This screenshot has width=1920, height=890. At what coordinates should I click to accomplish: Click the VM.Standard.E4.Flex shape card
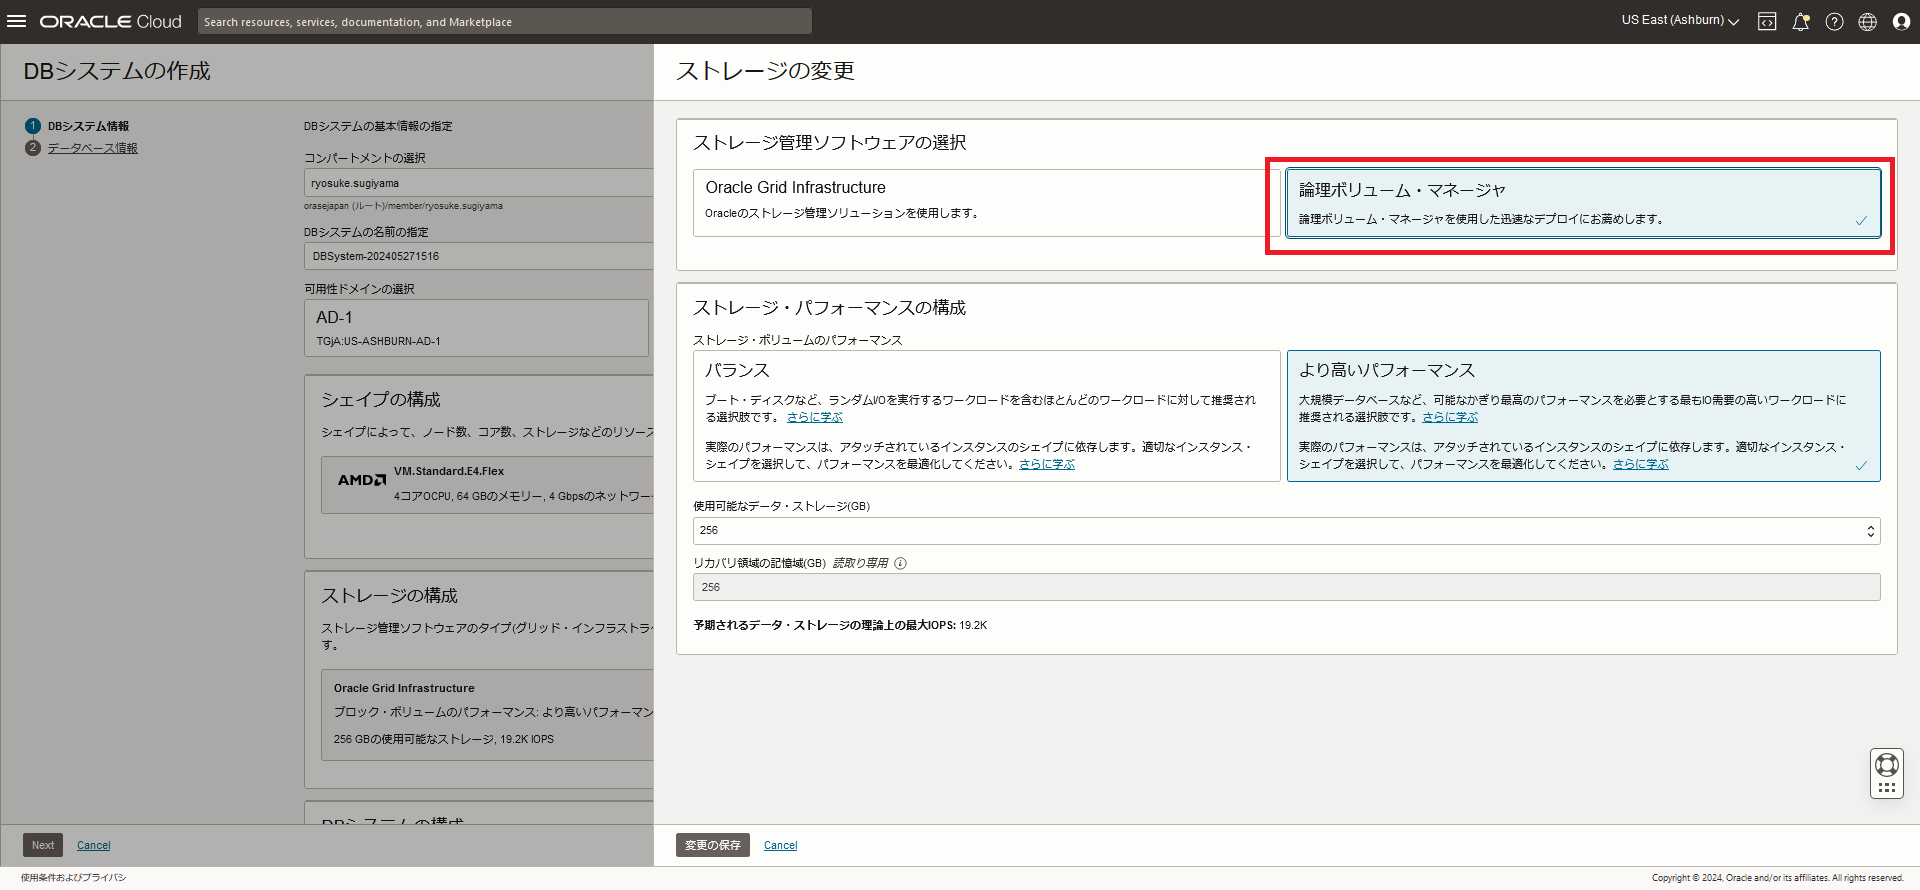[x=487, y=485]
